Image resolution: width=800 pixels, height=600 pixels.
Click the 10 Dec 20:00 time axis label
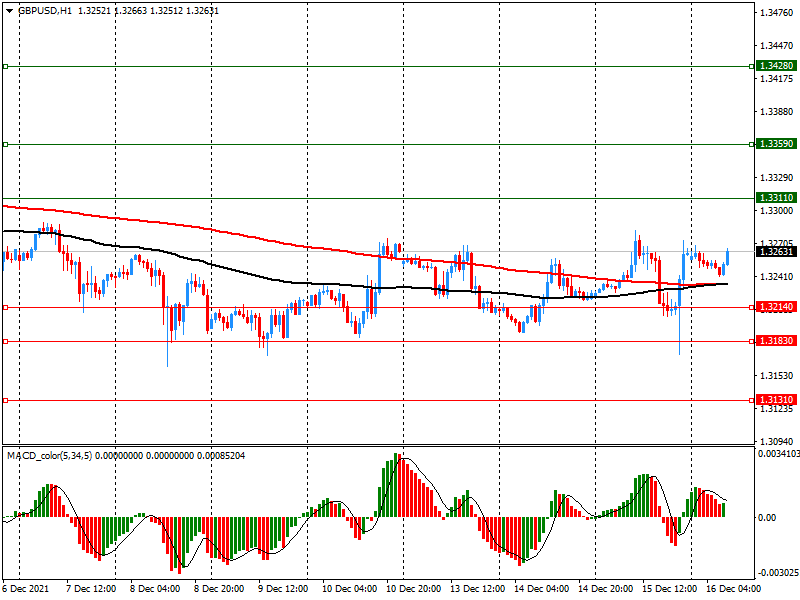tap(413, 589)
